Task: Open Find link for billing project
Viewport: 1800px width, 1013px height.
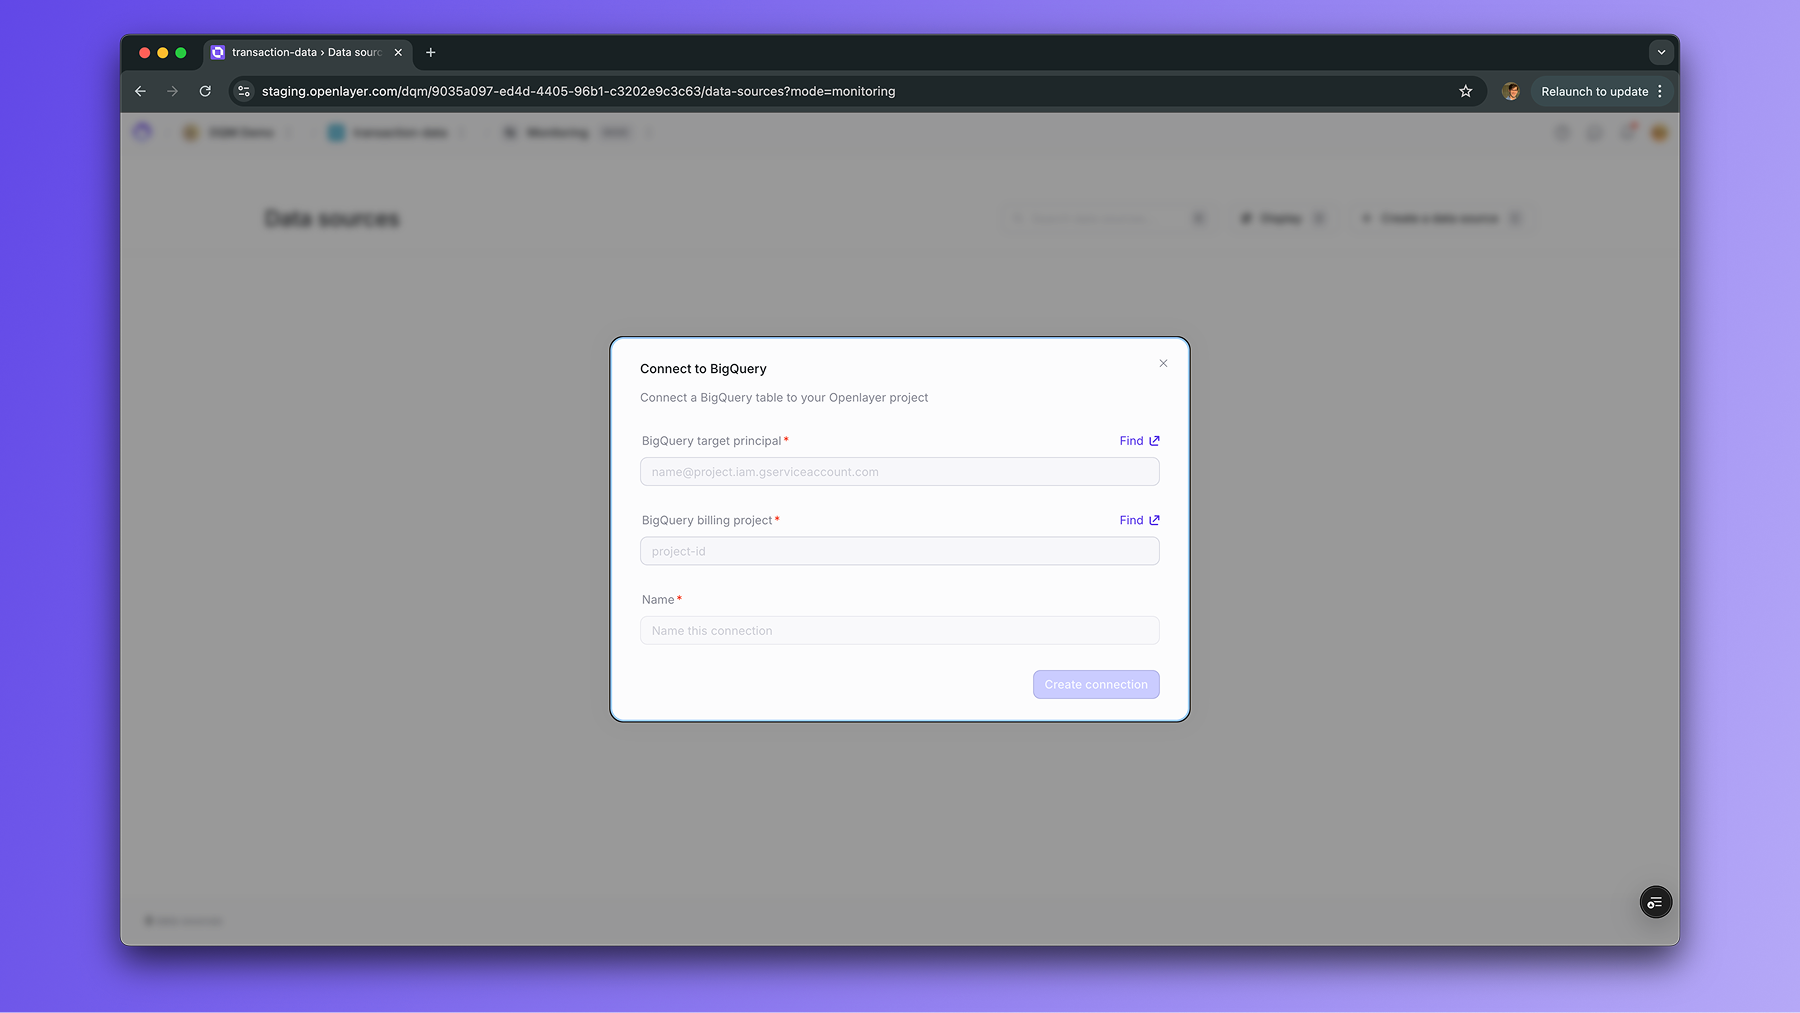Action: point(1139,520)
